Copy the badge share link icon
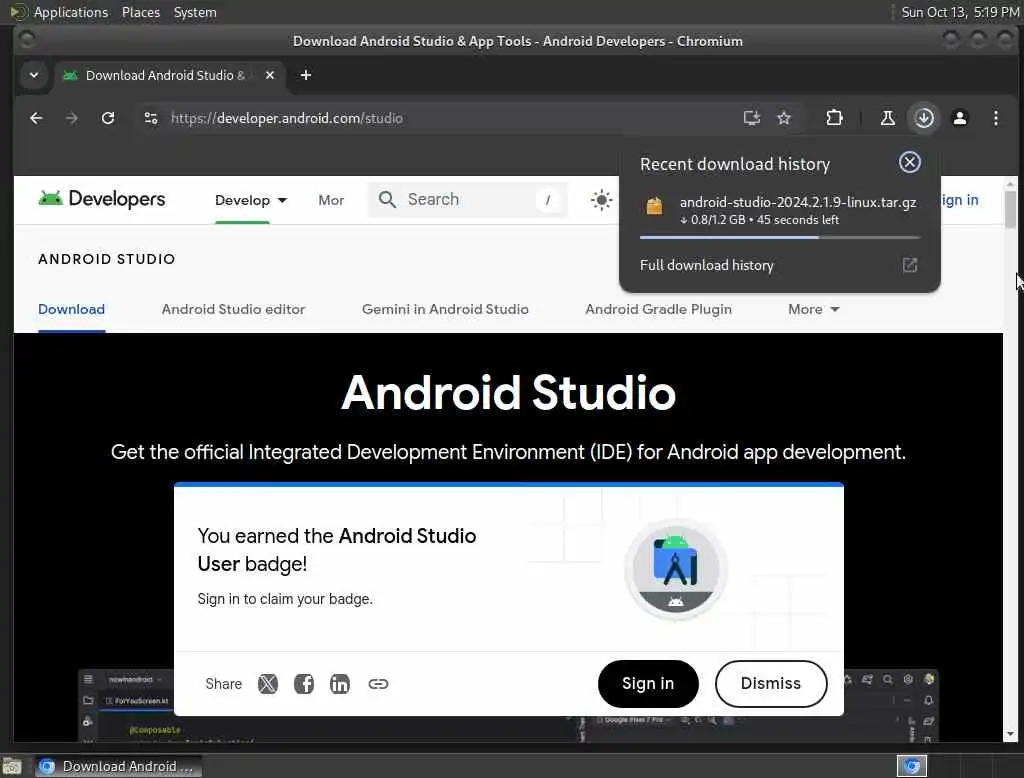Image resolution: width=1024 pixels, height=778 pixels. (x=378, y=684)
